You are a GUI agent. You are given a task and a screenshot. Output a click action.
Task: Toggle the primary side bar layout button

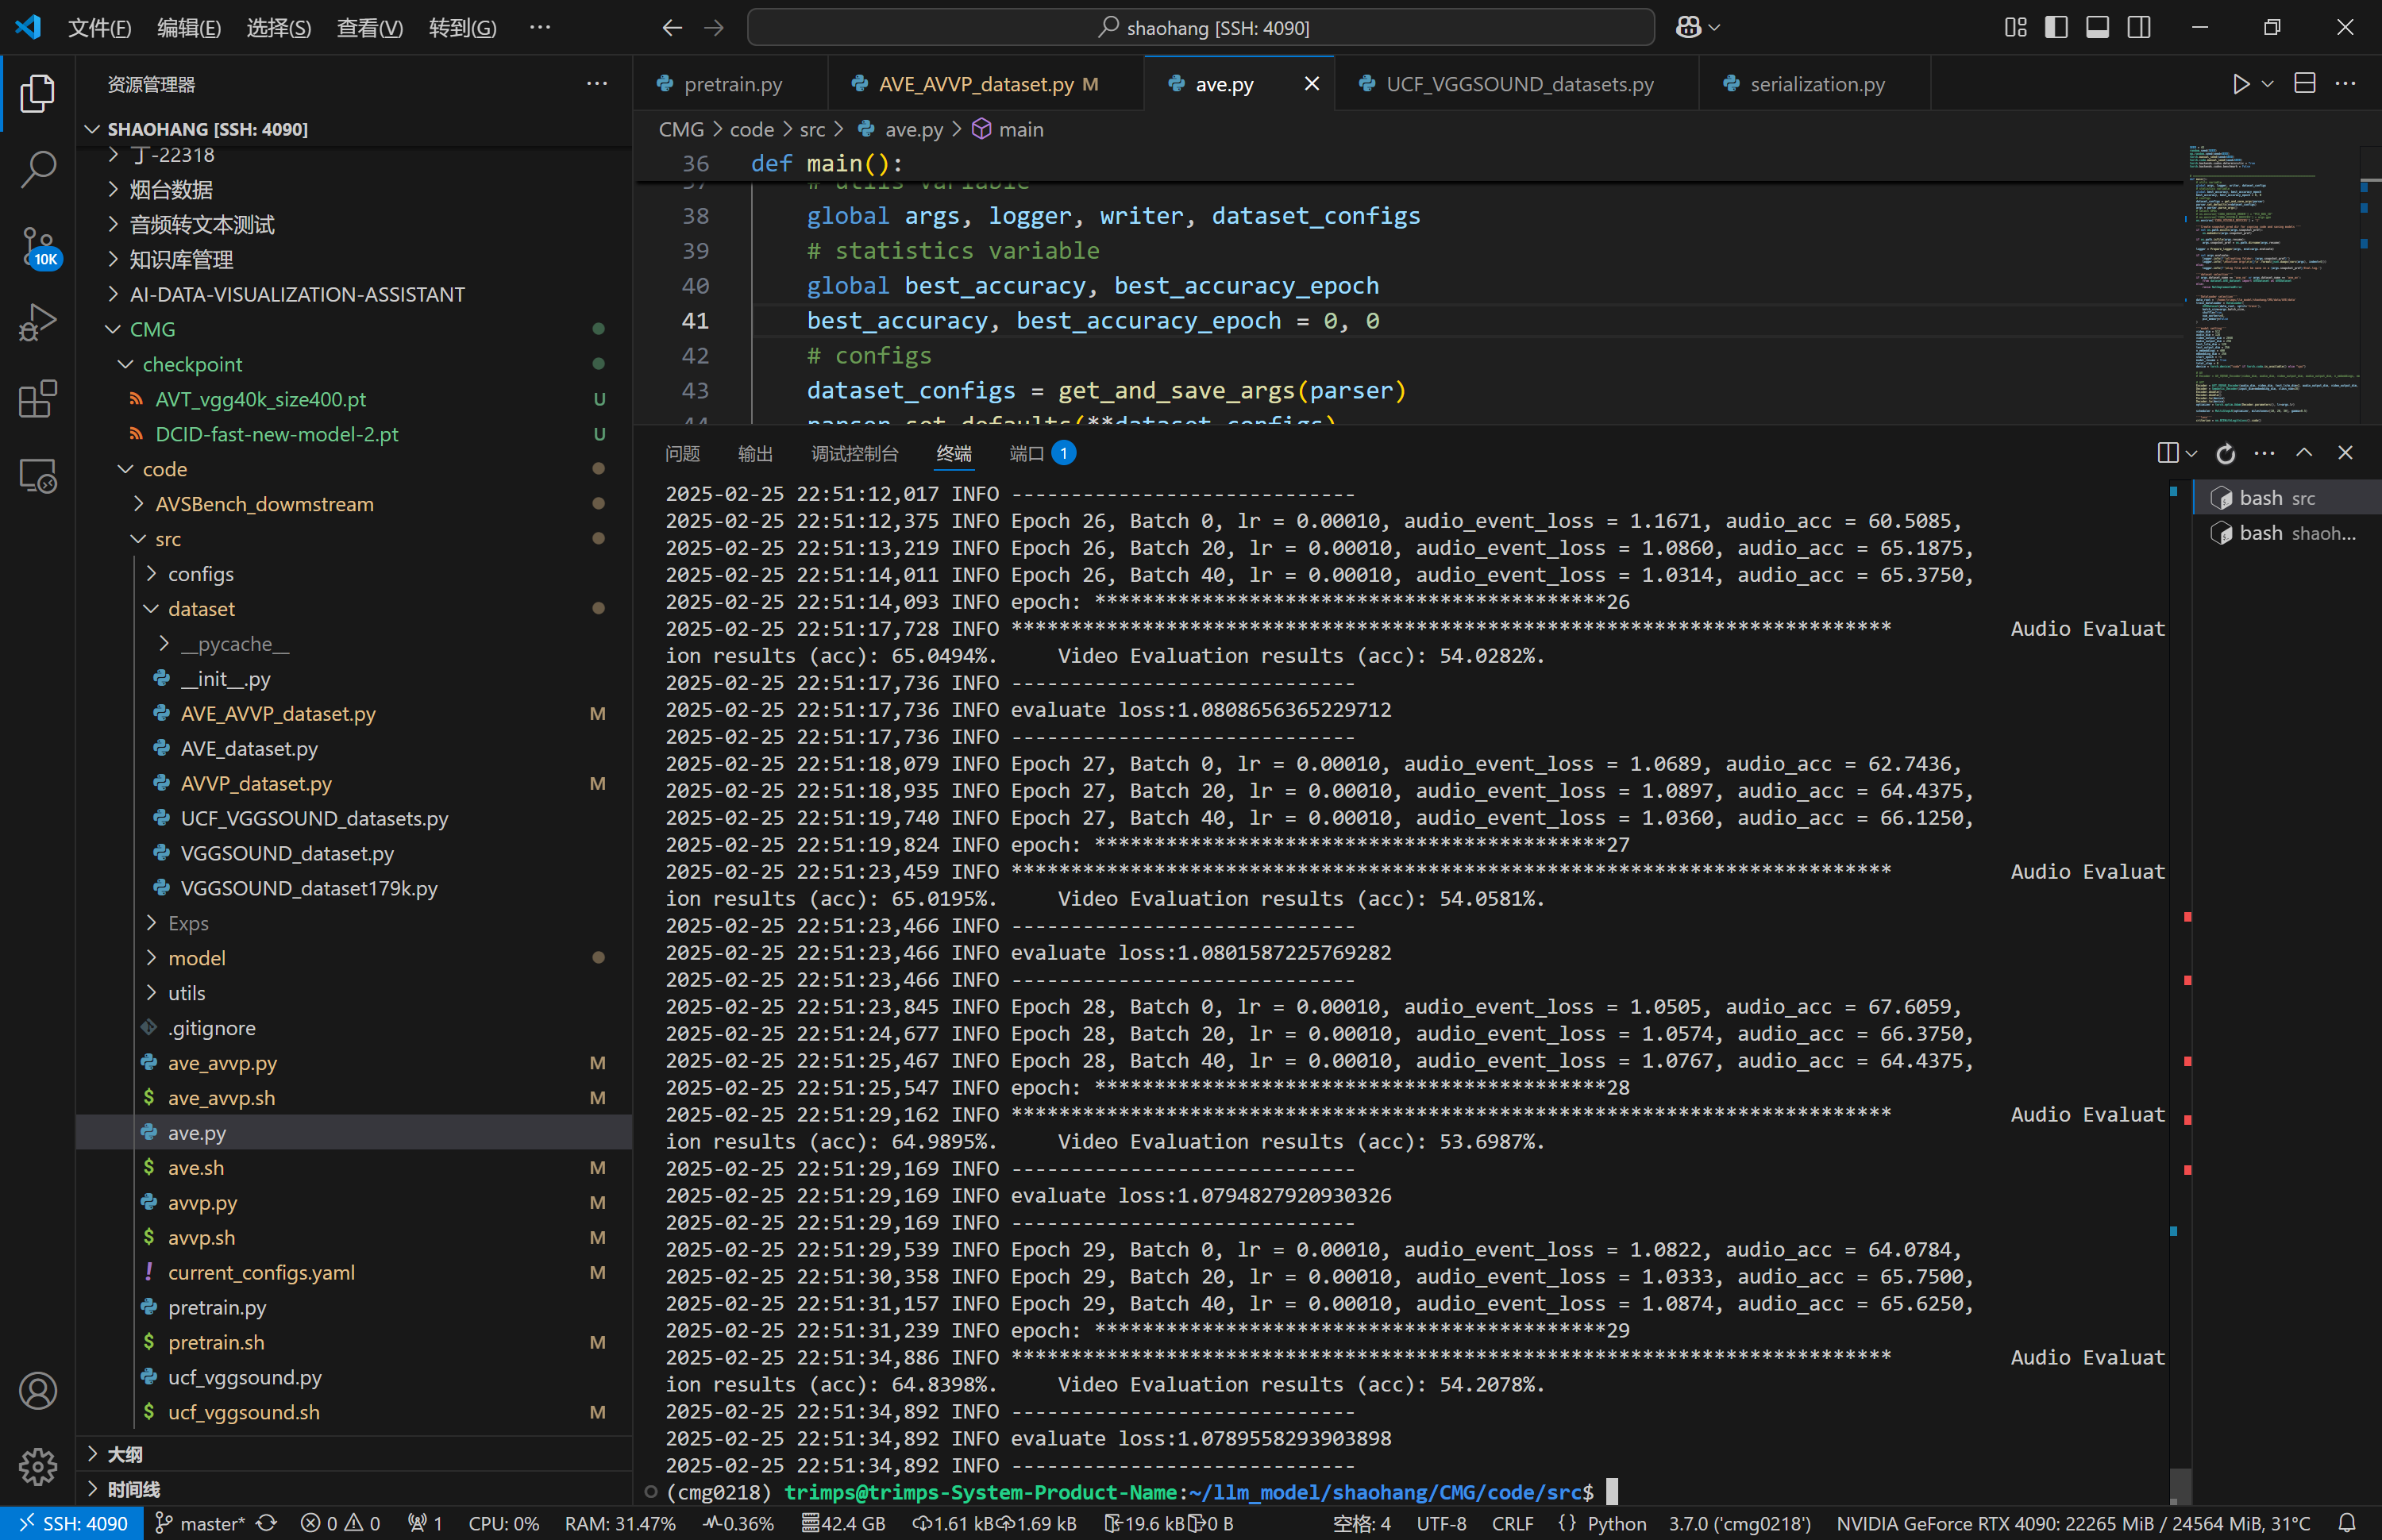point(2056,27)
